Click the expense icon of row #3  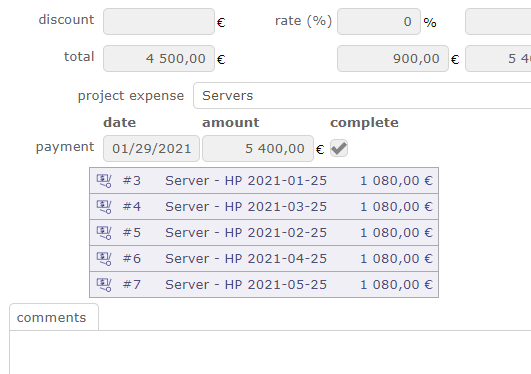104,181
